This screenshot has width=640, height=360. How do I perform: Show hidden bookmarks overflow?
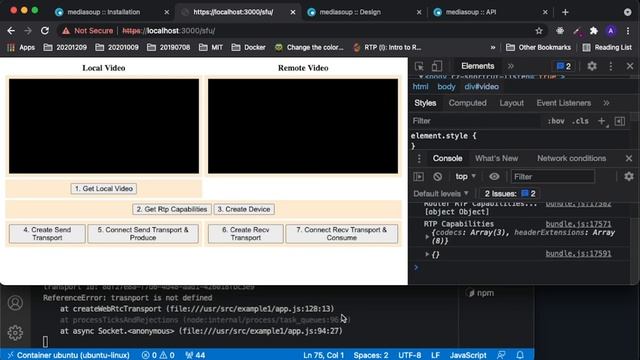click(493, 47)
